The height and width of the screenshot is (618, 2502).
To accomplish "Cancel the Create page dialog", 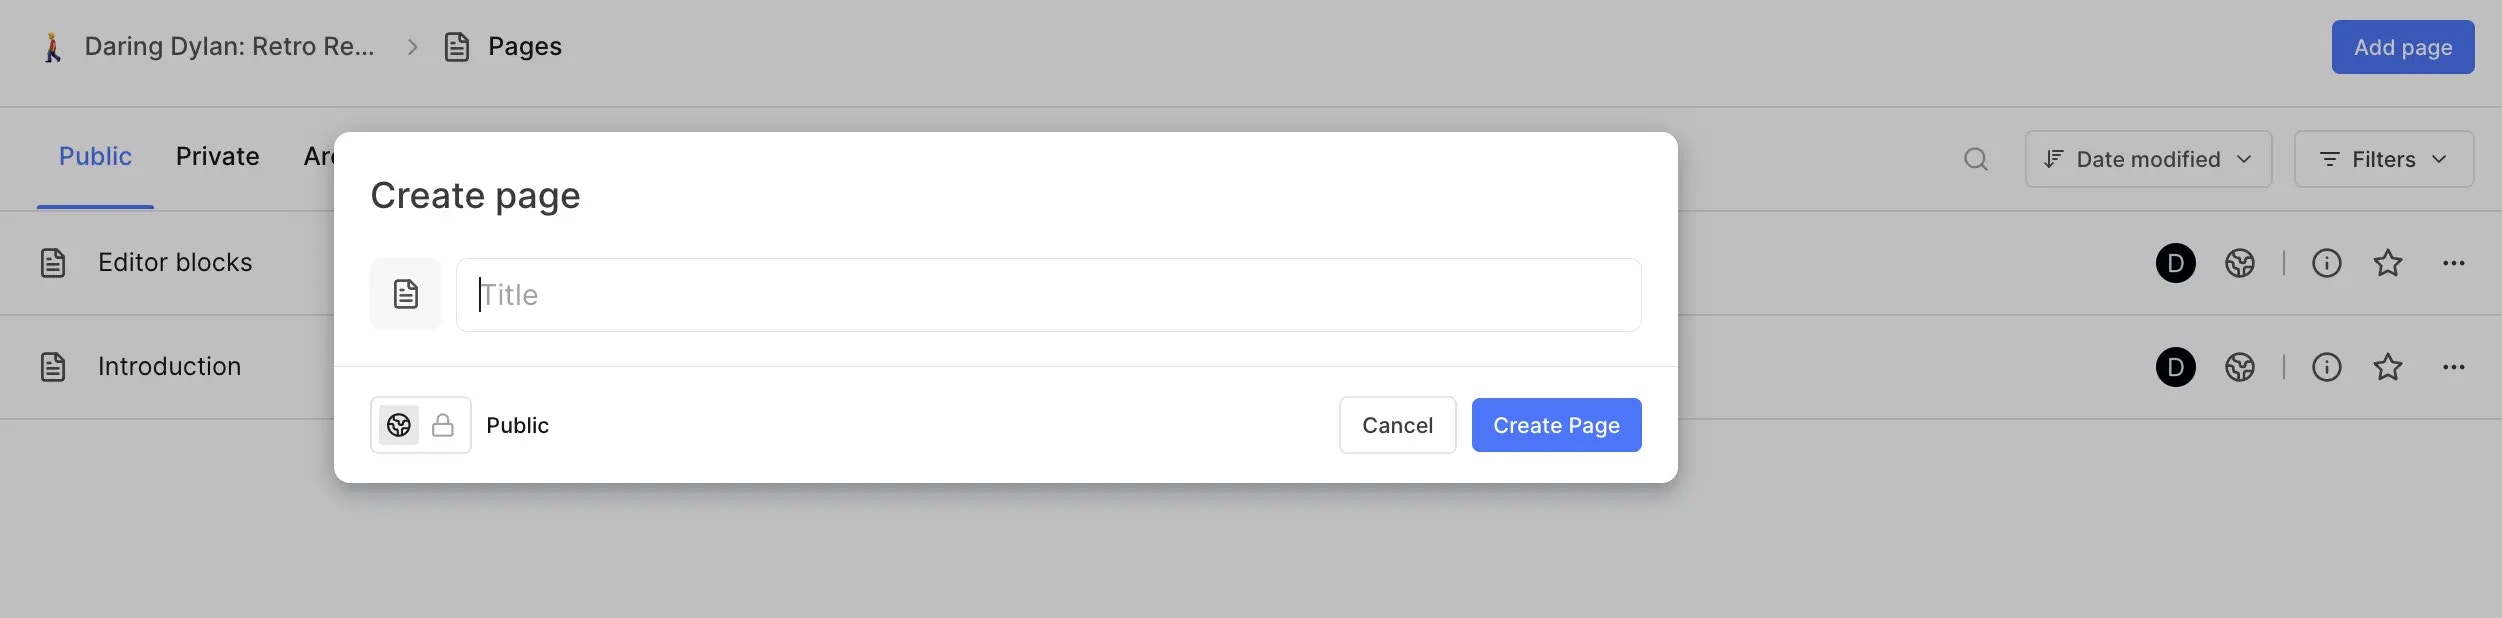I will click(x=1396, y=425).
